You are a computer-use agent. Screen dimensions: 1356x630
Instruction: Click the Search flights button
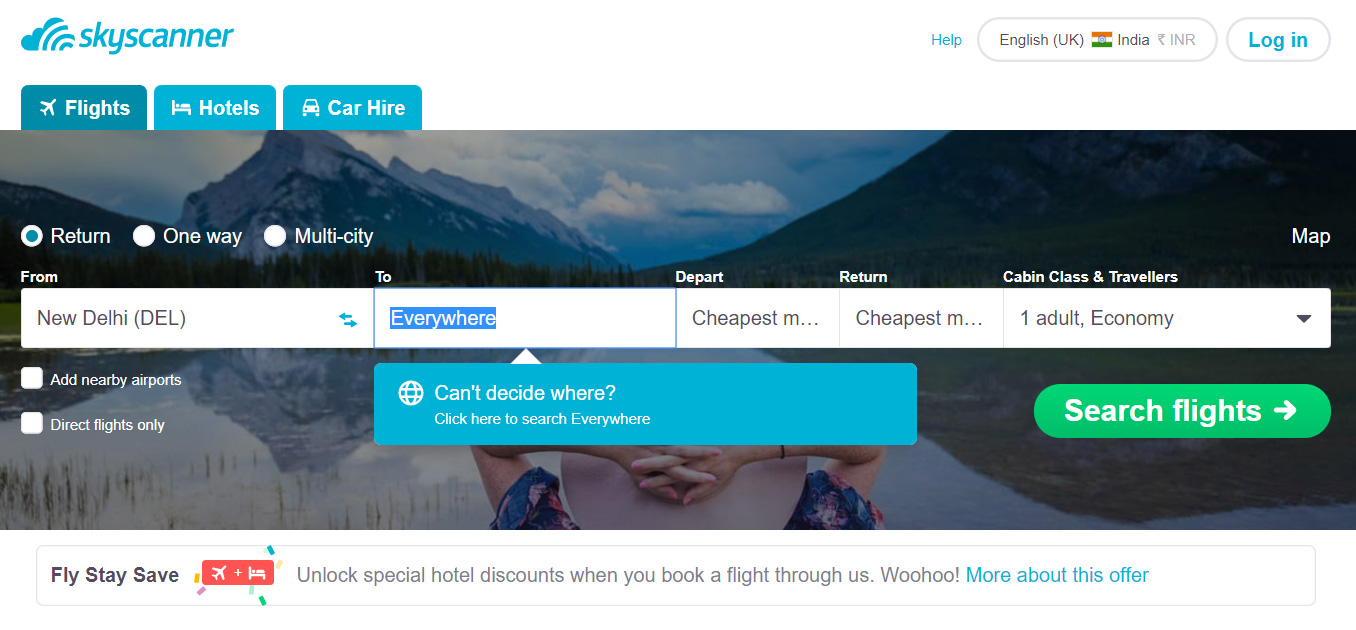[x=1182, y=411]
